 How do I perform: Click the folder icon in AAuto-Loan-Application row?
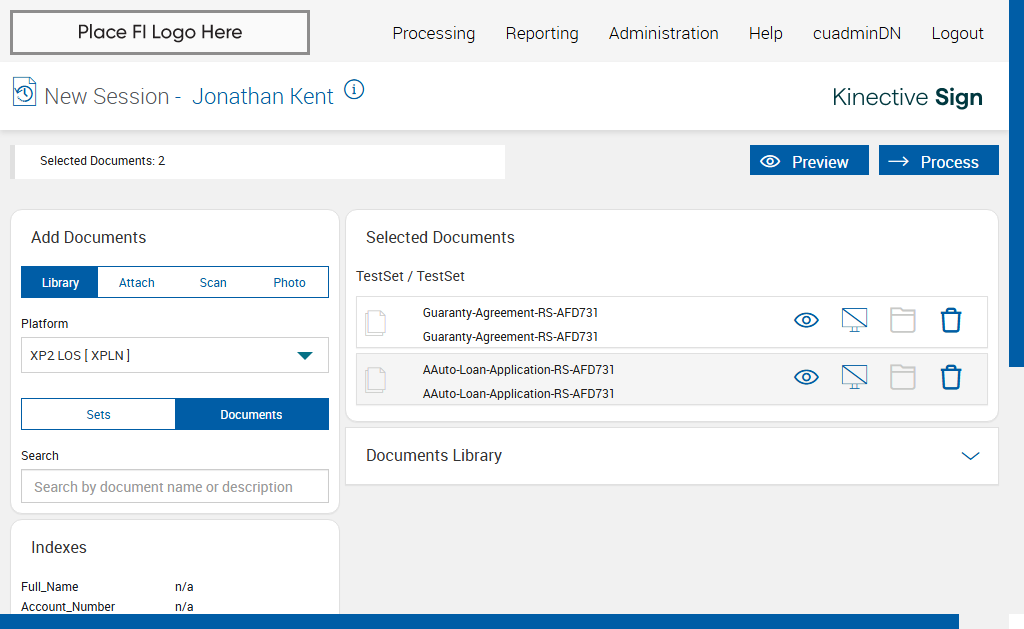point(903,377)
